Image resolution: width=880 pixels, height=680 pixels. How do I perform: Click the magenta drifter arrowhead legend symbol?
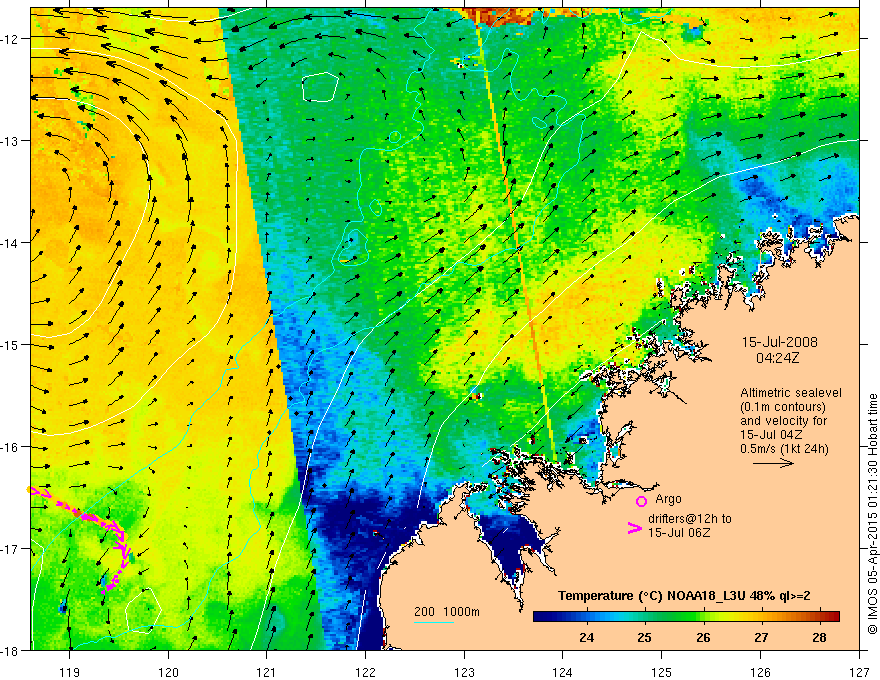click(634, 528)
